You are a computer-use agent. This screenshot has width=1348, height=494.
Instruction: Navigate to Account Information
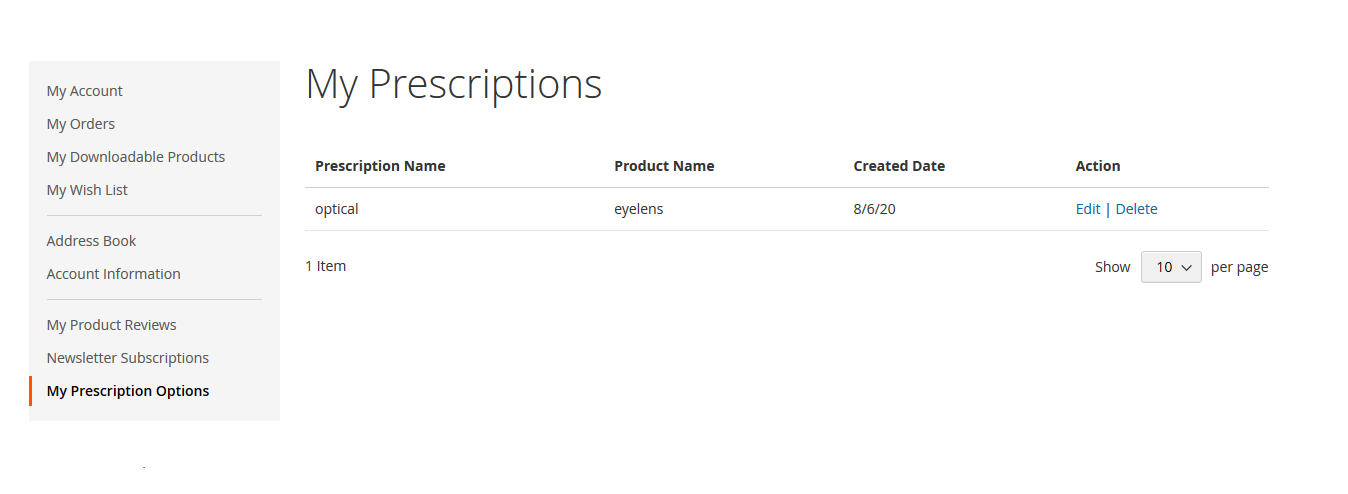coord(113,274)
